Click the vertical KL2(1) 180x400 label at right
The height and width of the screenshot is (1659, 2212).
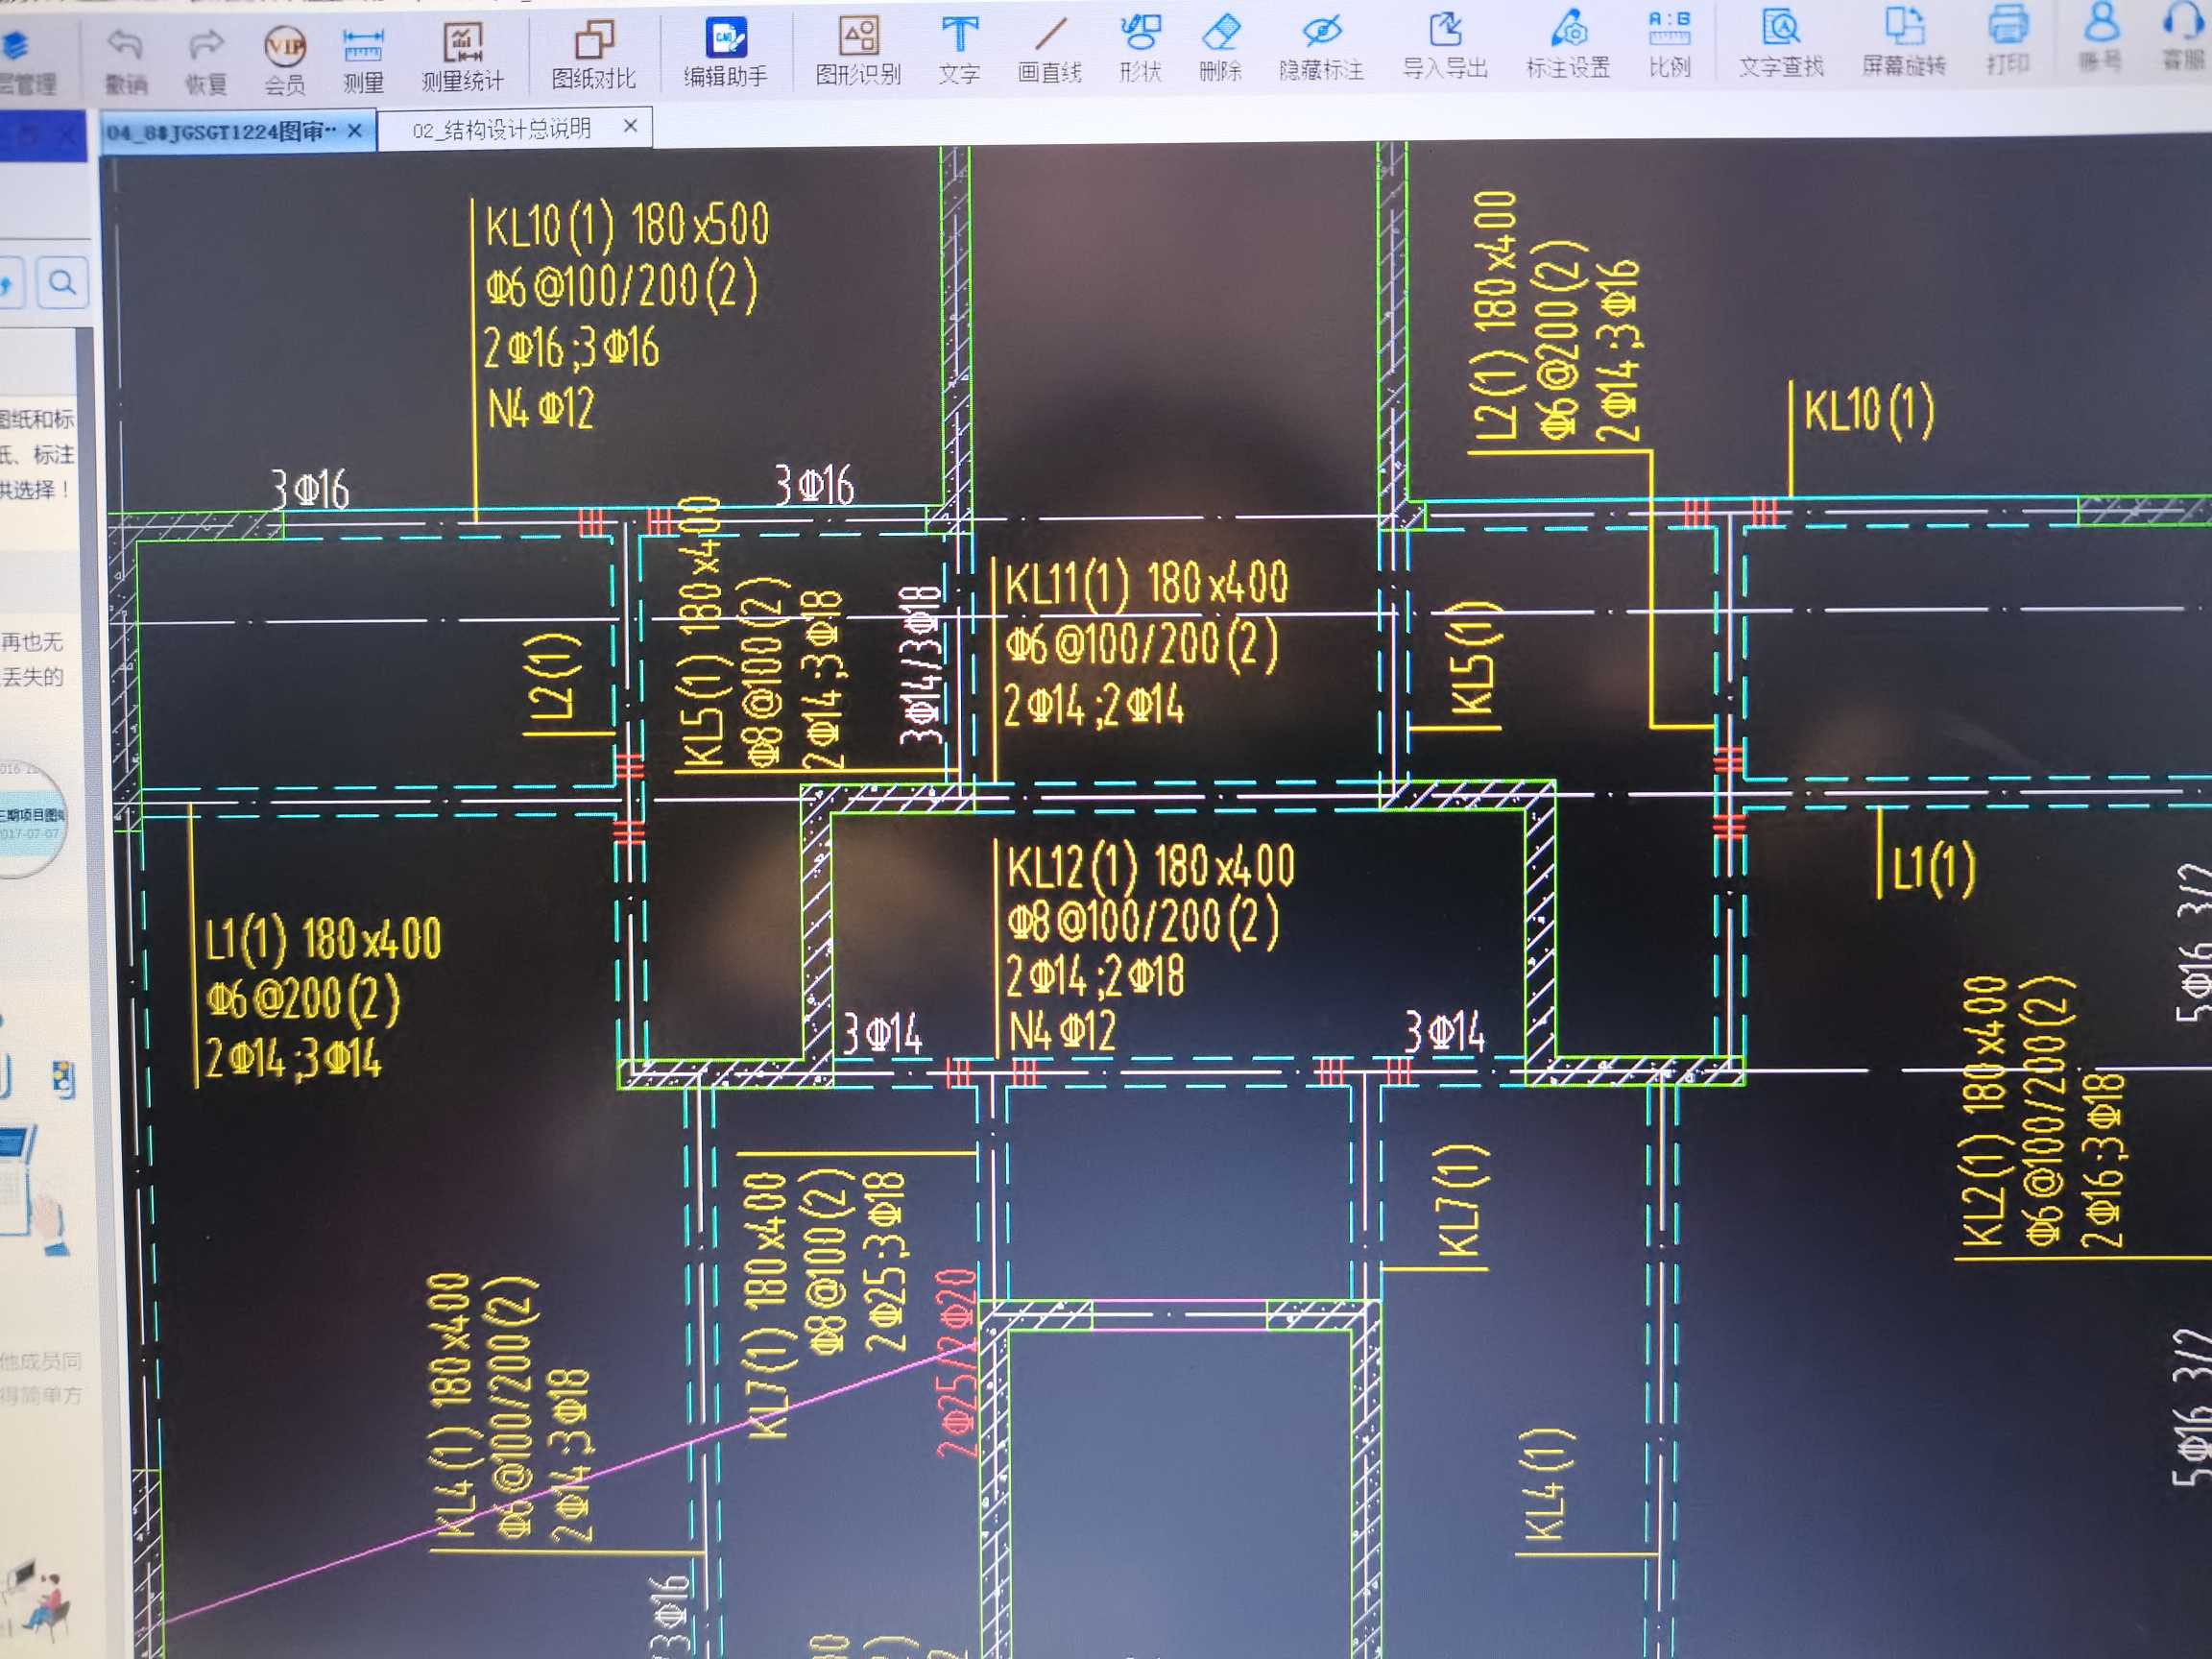coord(1985,1112)
